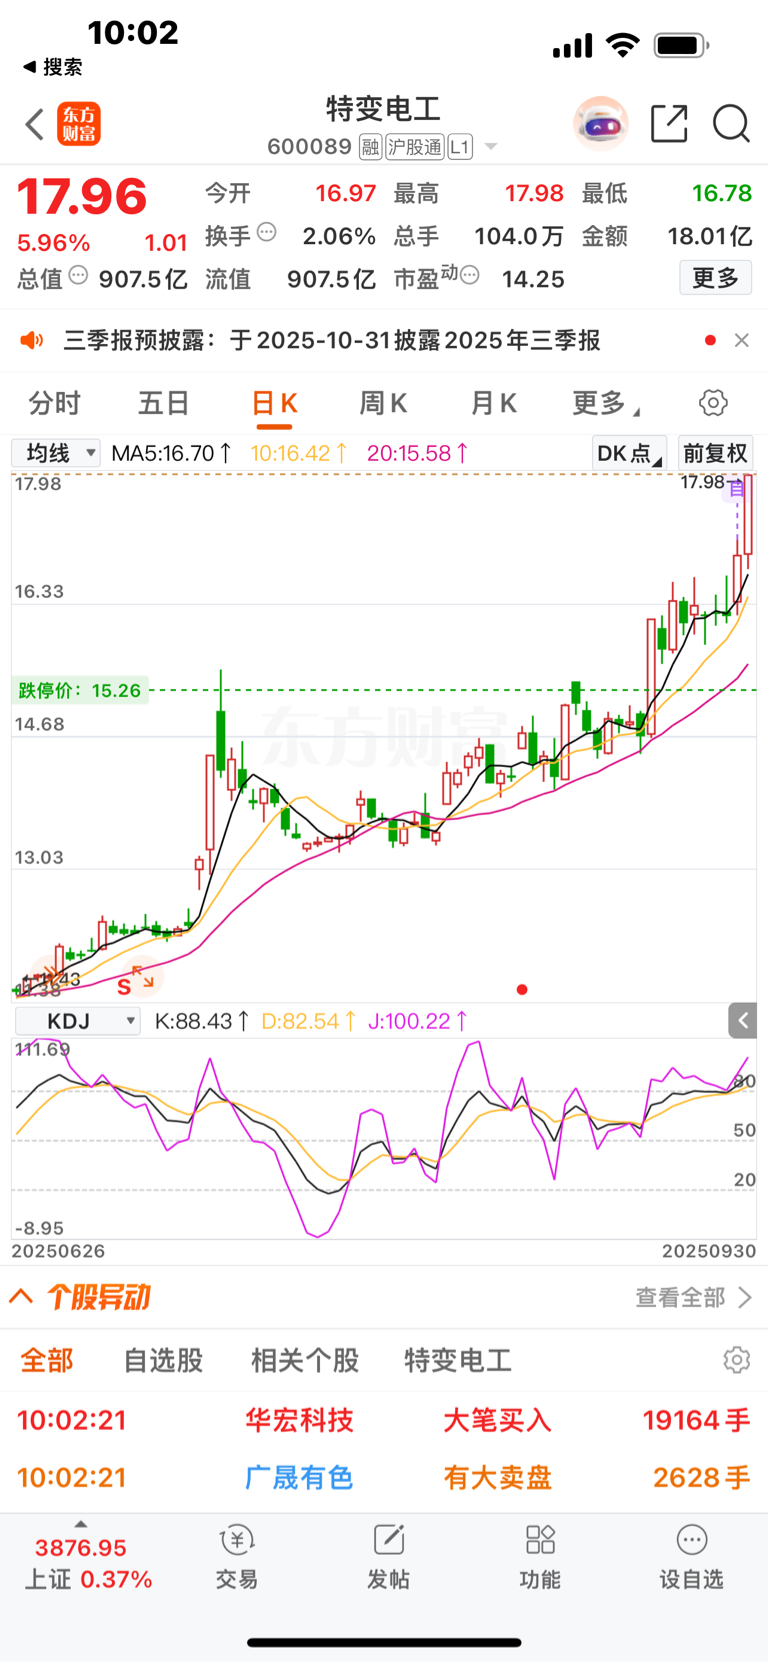Select the 日K chart tab
768x1662 pixels.
click(274, 403)
